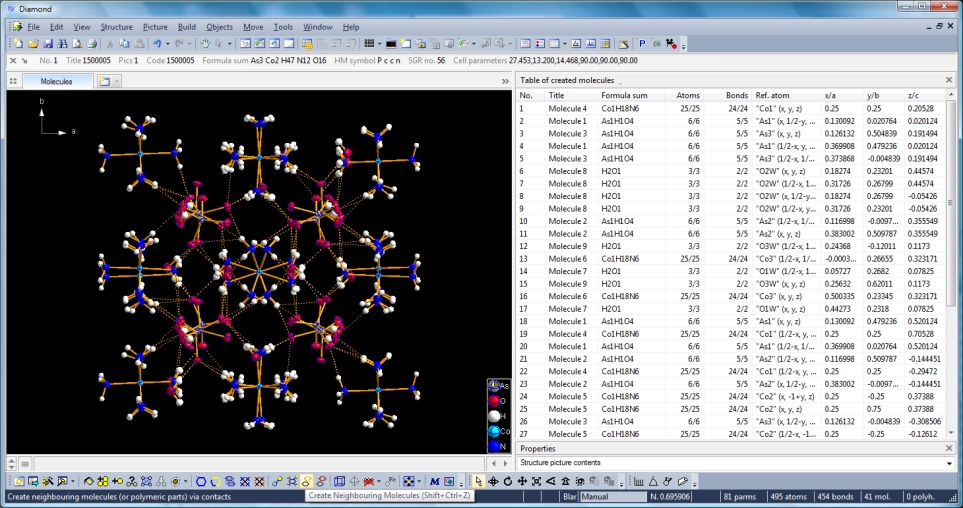Switch to the Molecules tab
Image resolution: width=963 pixels, height=508 pixels.
pos(56,81)
